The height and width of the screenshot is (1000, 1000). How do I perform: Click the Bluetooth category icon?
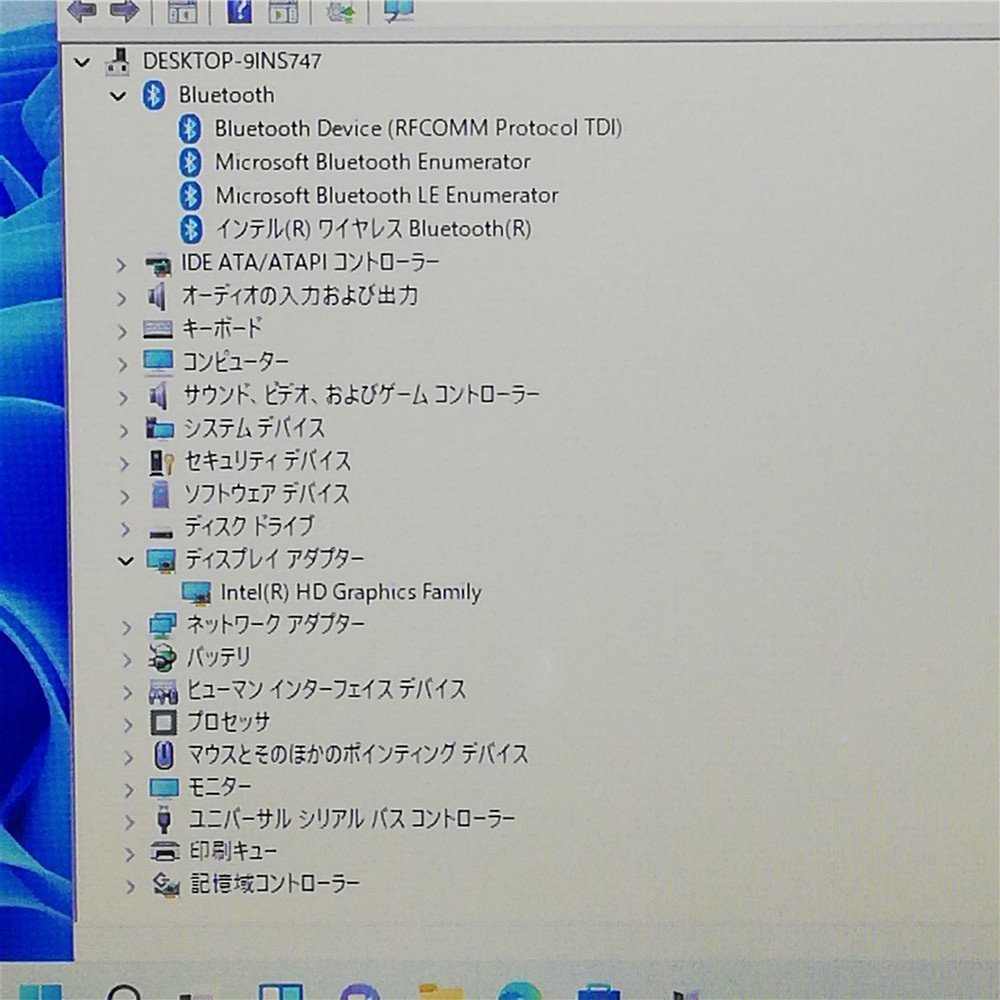click(x=154, y=96)
